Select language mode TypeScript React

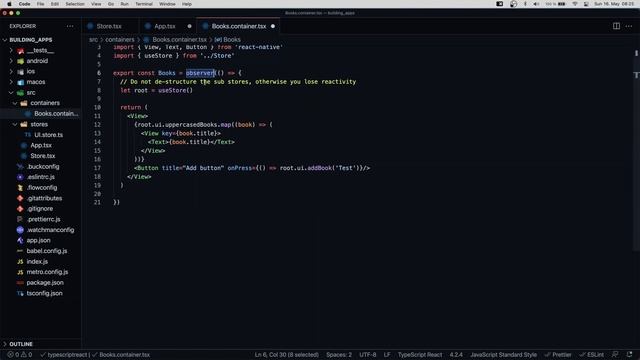click(x=420, y=355)
